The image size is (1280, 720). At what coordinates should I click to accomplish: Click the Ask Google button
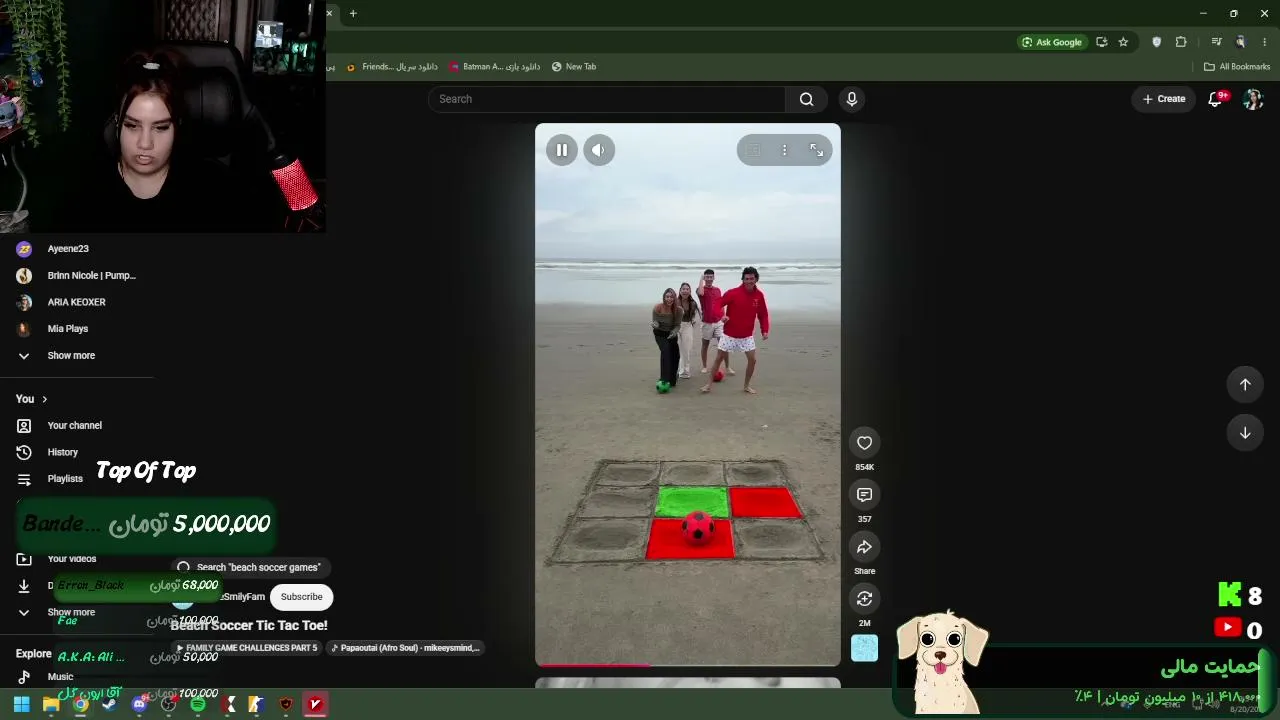[1052, 42]
